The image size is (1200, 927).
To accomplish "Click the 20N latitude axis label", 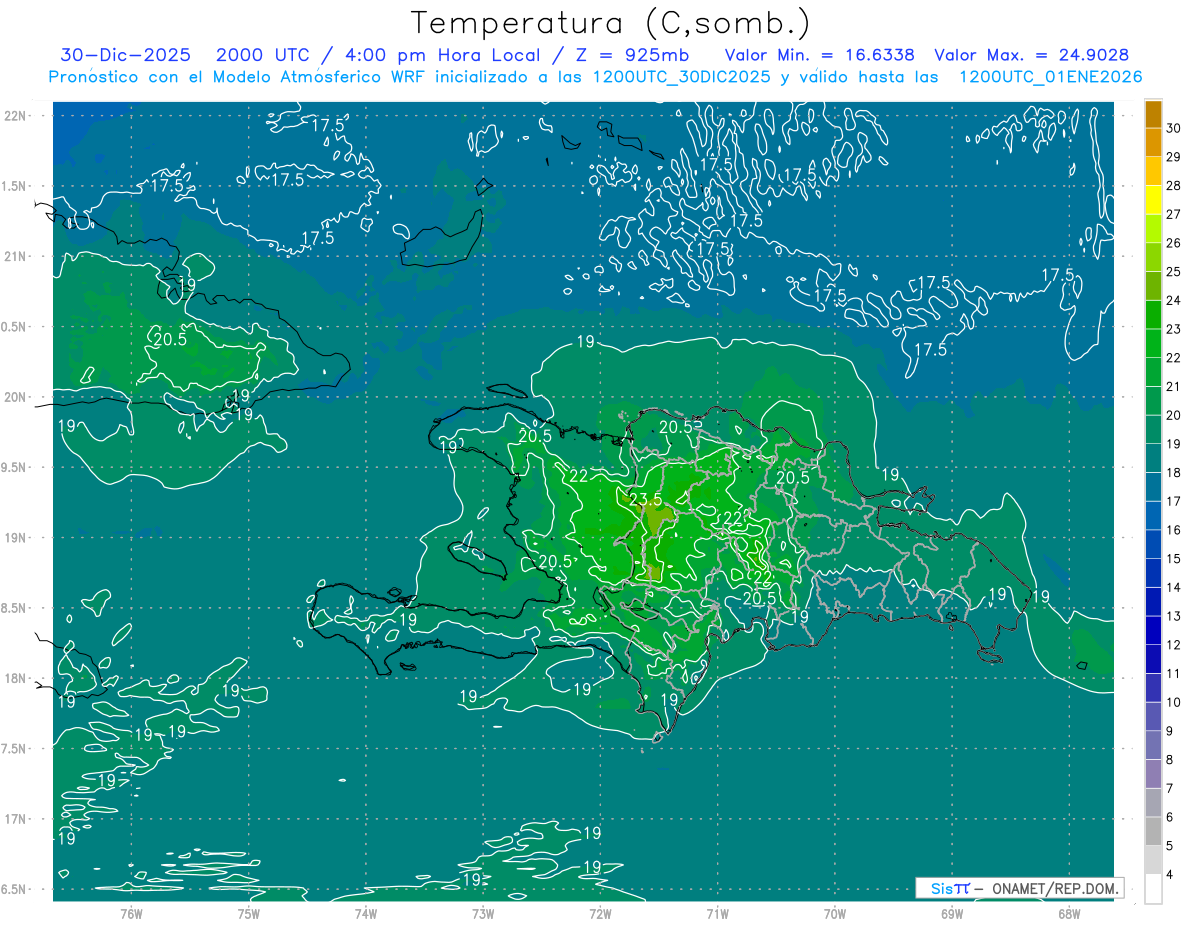I will click(x=15, y=397).
